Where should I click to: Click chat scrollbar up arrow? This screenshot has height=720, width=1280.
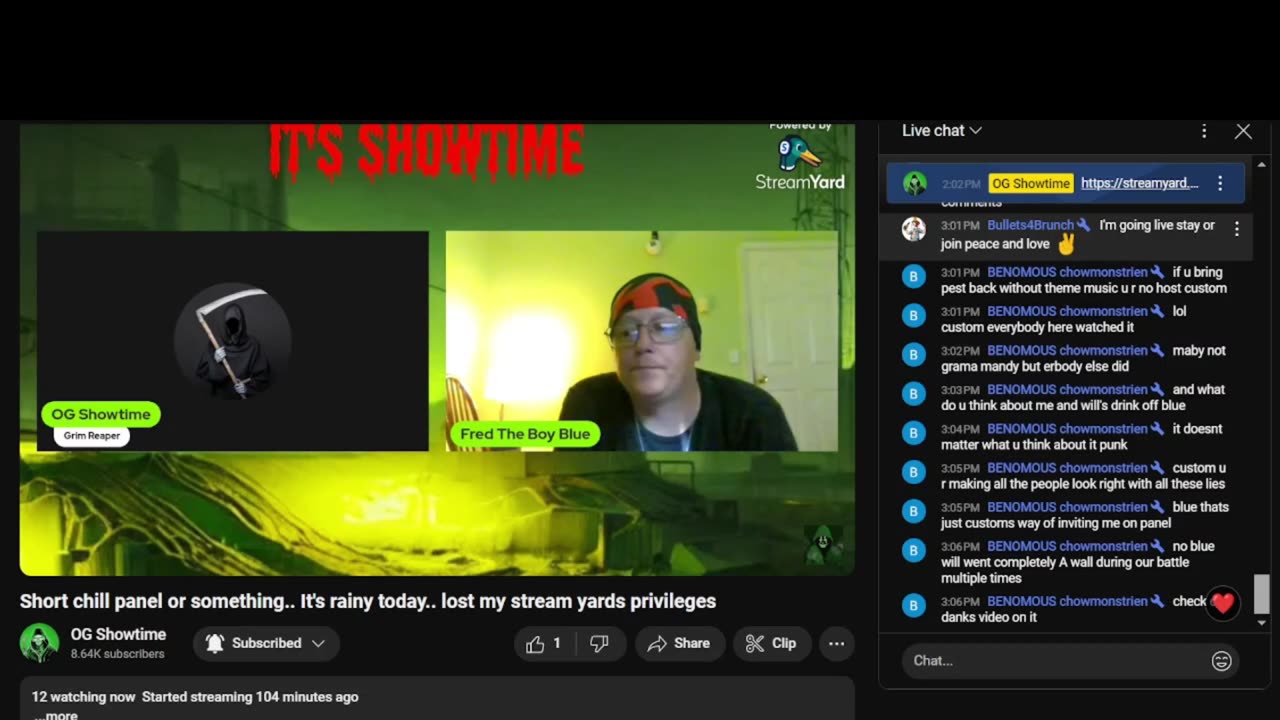(1261, 164)
